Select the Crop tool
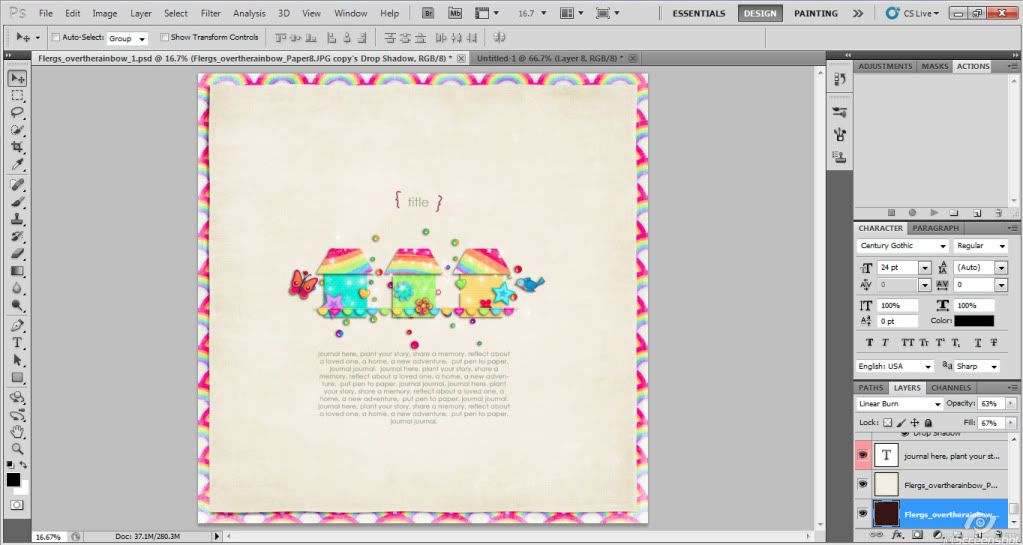The width and height of the screenshot is (1023, 545). (x=17, y=147)
